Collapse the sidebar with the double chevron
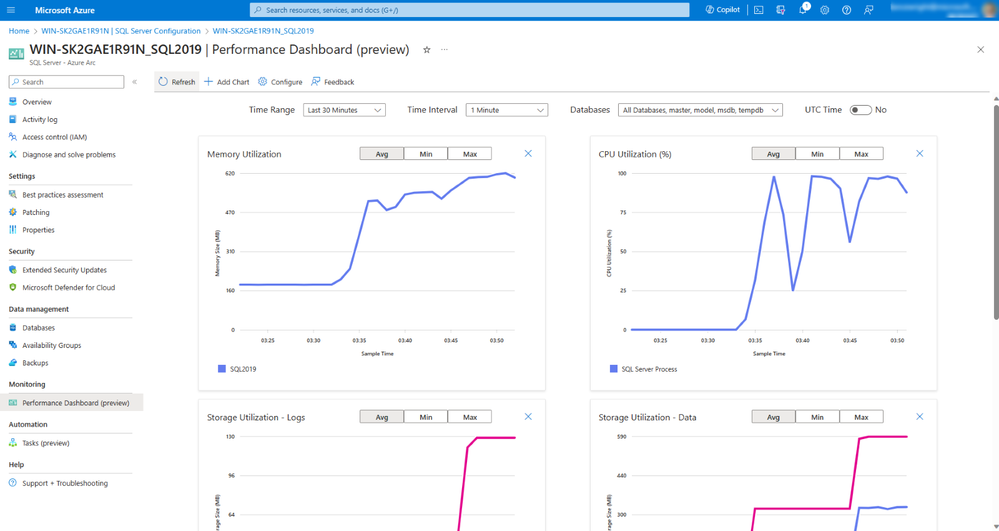 (x=134, y=82)
